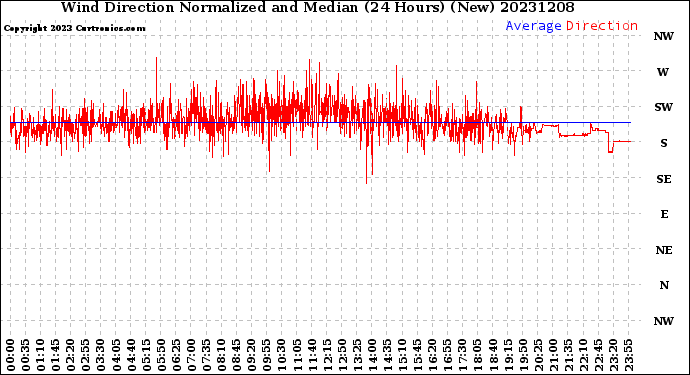Click the 05:50 time axis label
The image size is (690, 375).
click(161, 355)
